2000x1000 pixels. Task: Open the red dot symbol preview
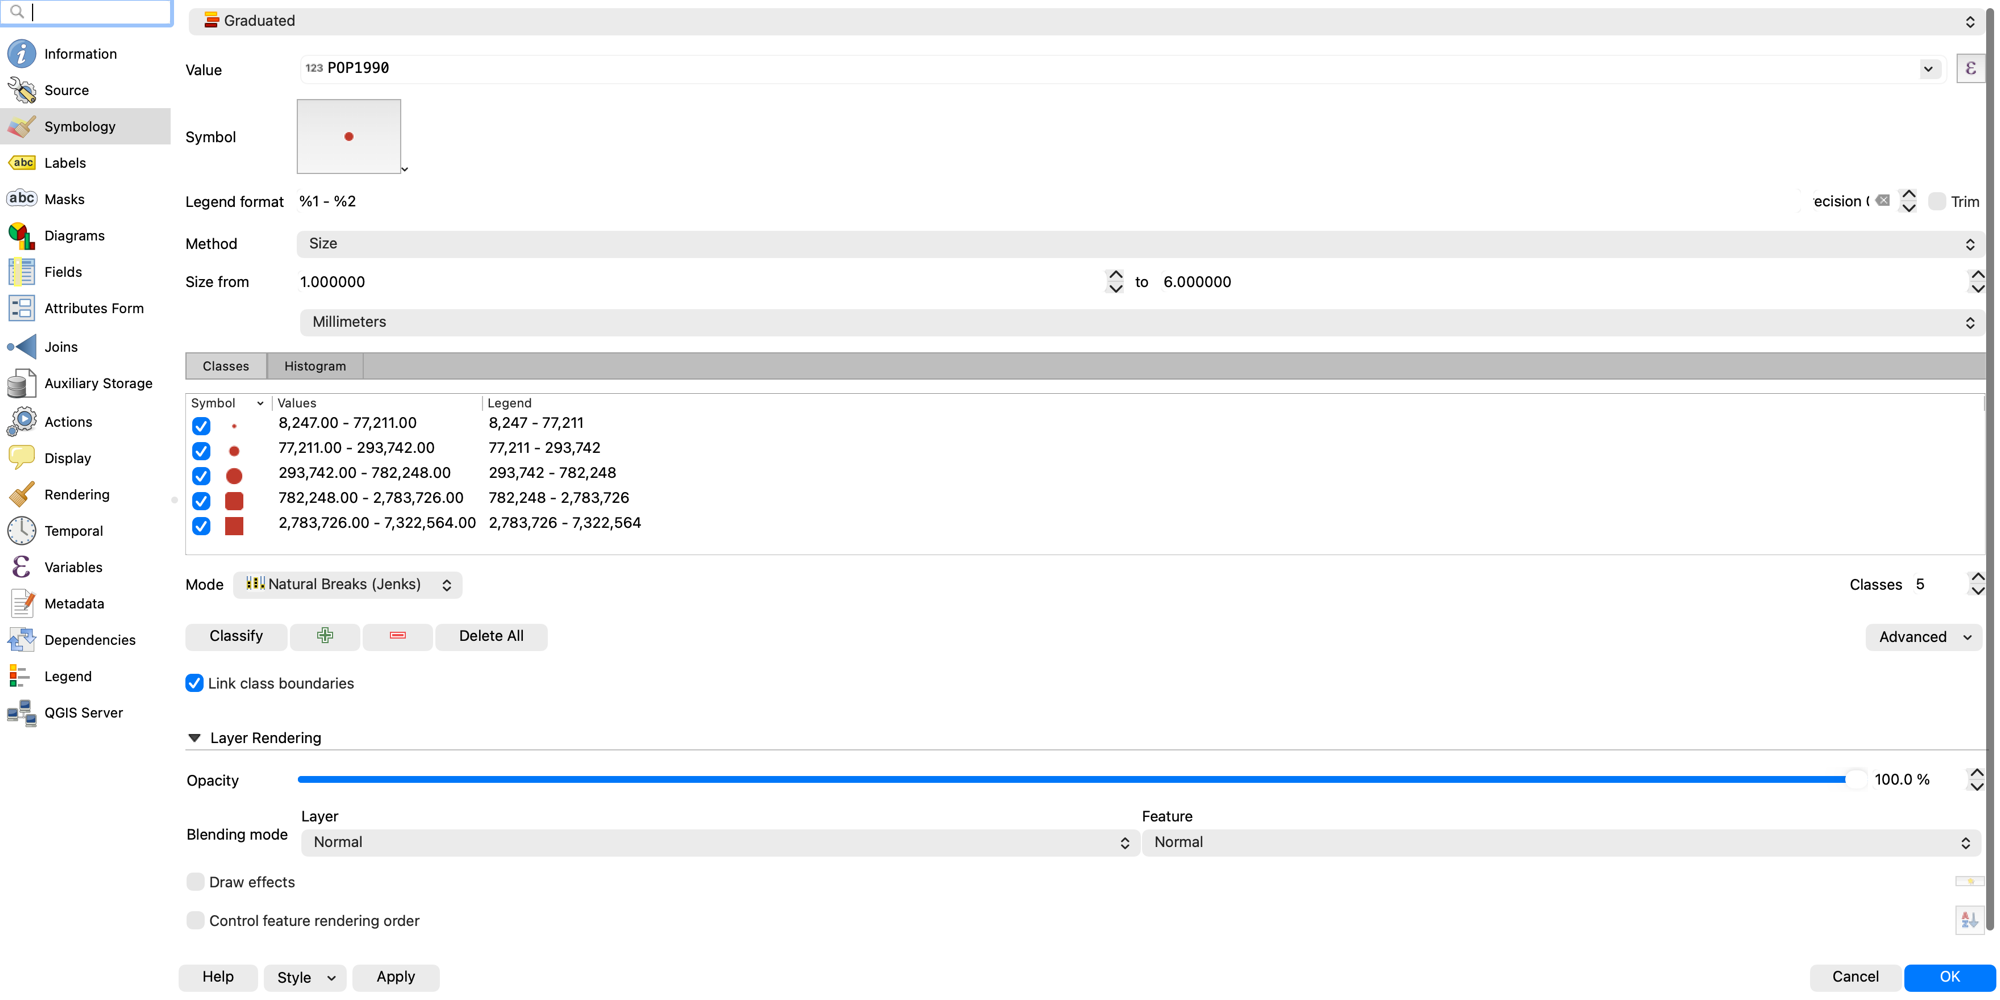[x=349, y=136]
